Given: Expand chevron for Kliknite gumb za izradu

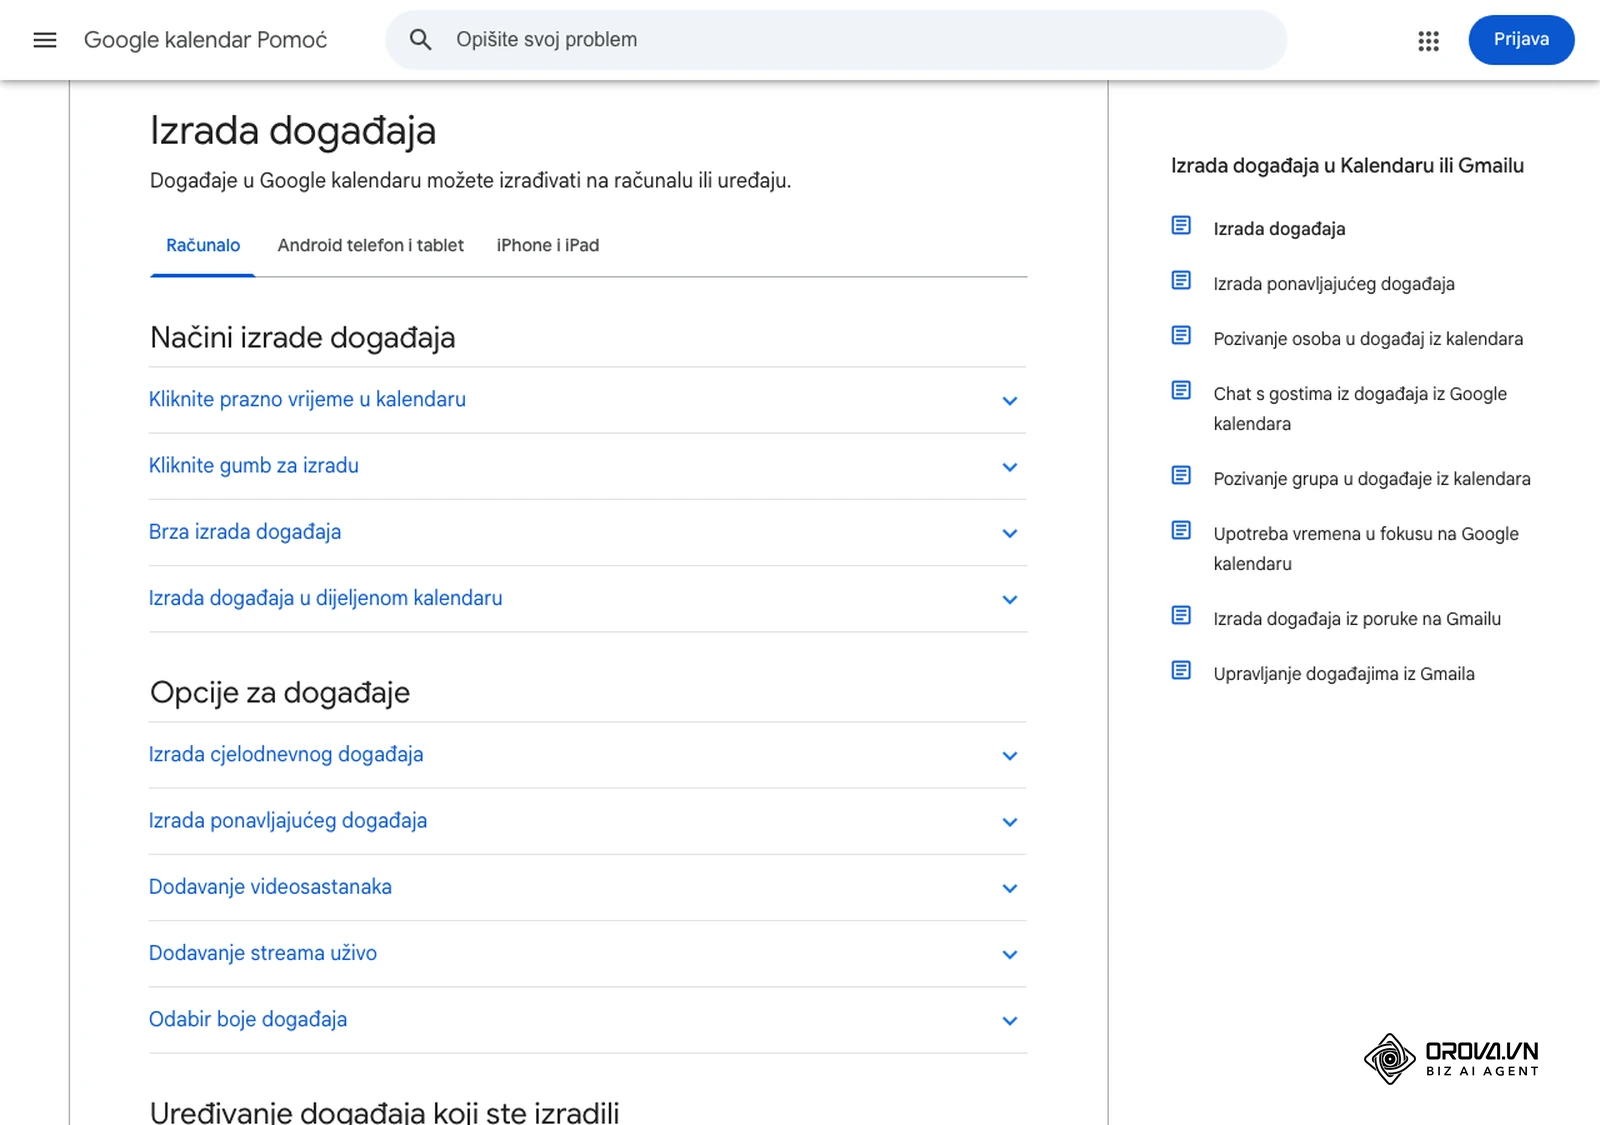Looking at the screenshot, I should (x=1010, y=467).
